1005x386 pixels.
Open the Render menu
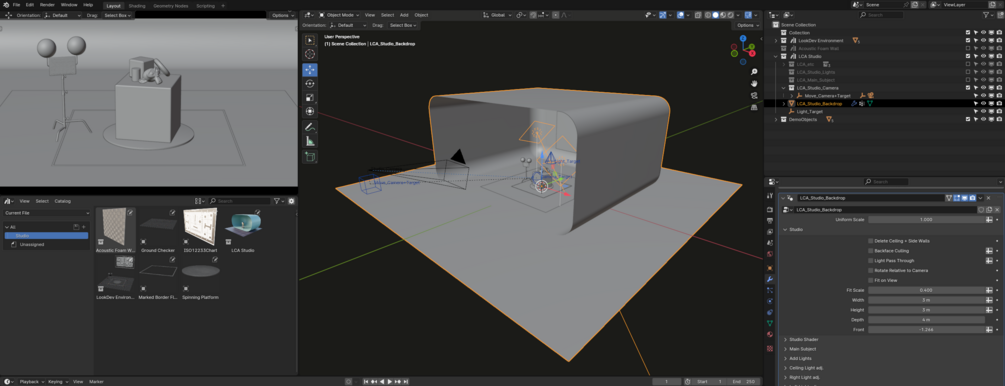click(x=47, y=4)
